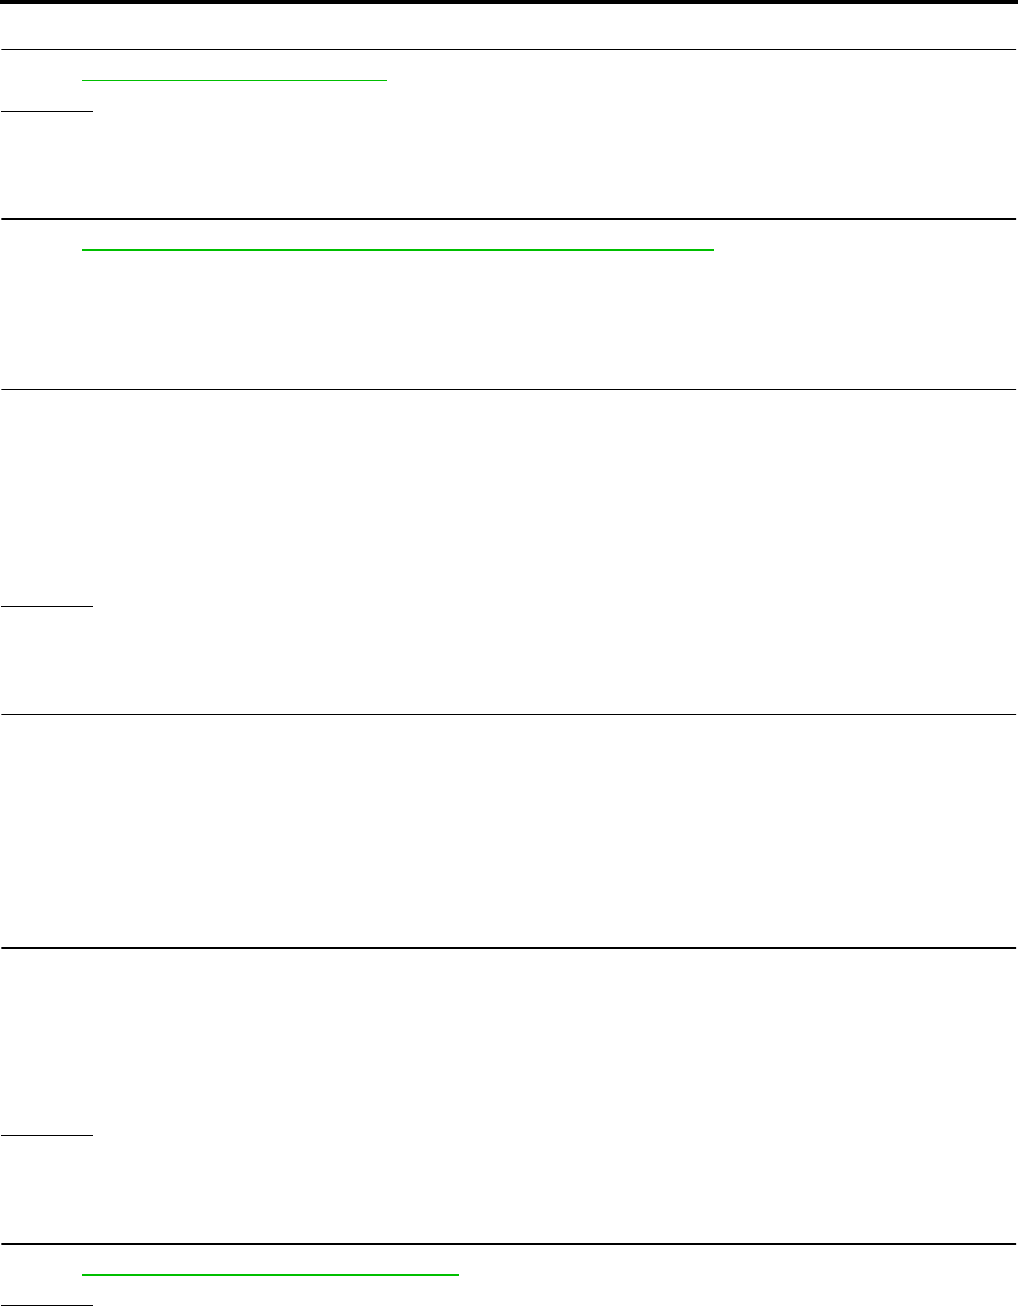Click the thin divider above first green link
Screen dimensions: 1018x1306
click(509, 49)
